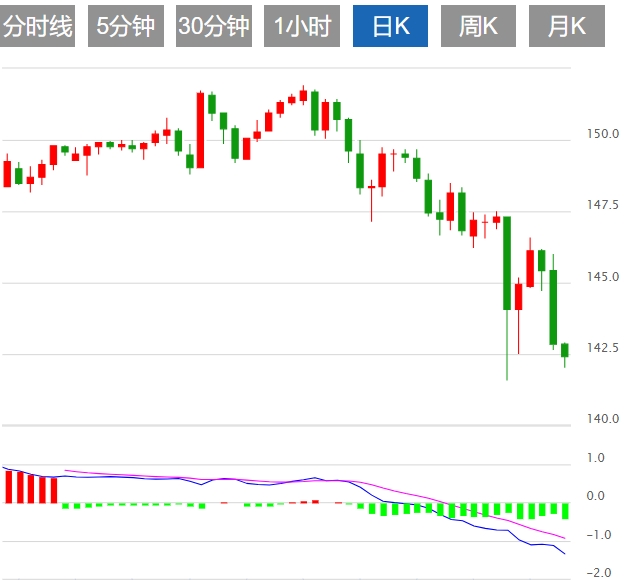Click the 142.5 price axis label

point(603,348)
